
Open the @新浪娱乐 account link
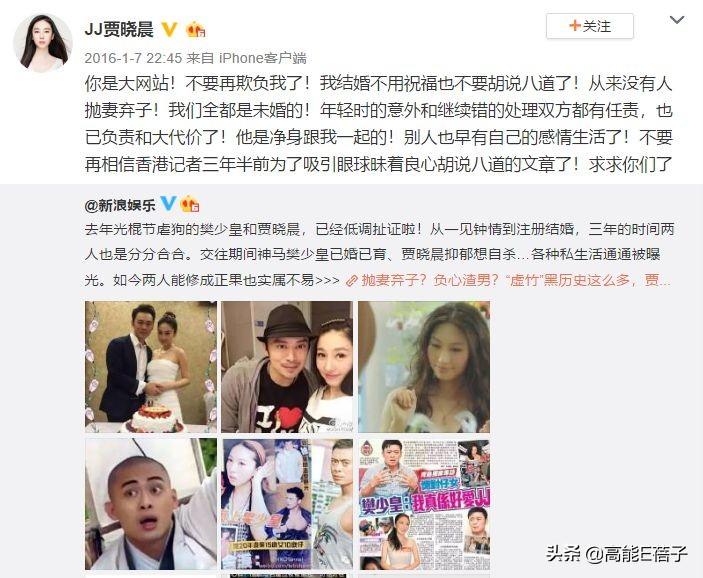120,205
